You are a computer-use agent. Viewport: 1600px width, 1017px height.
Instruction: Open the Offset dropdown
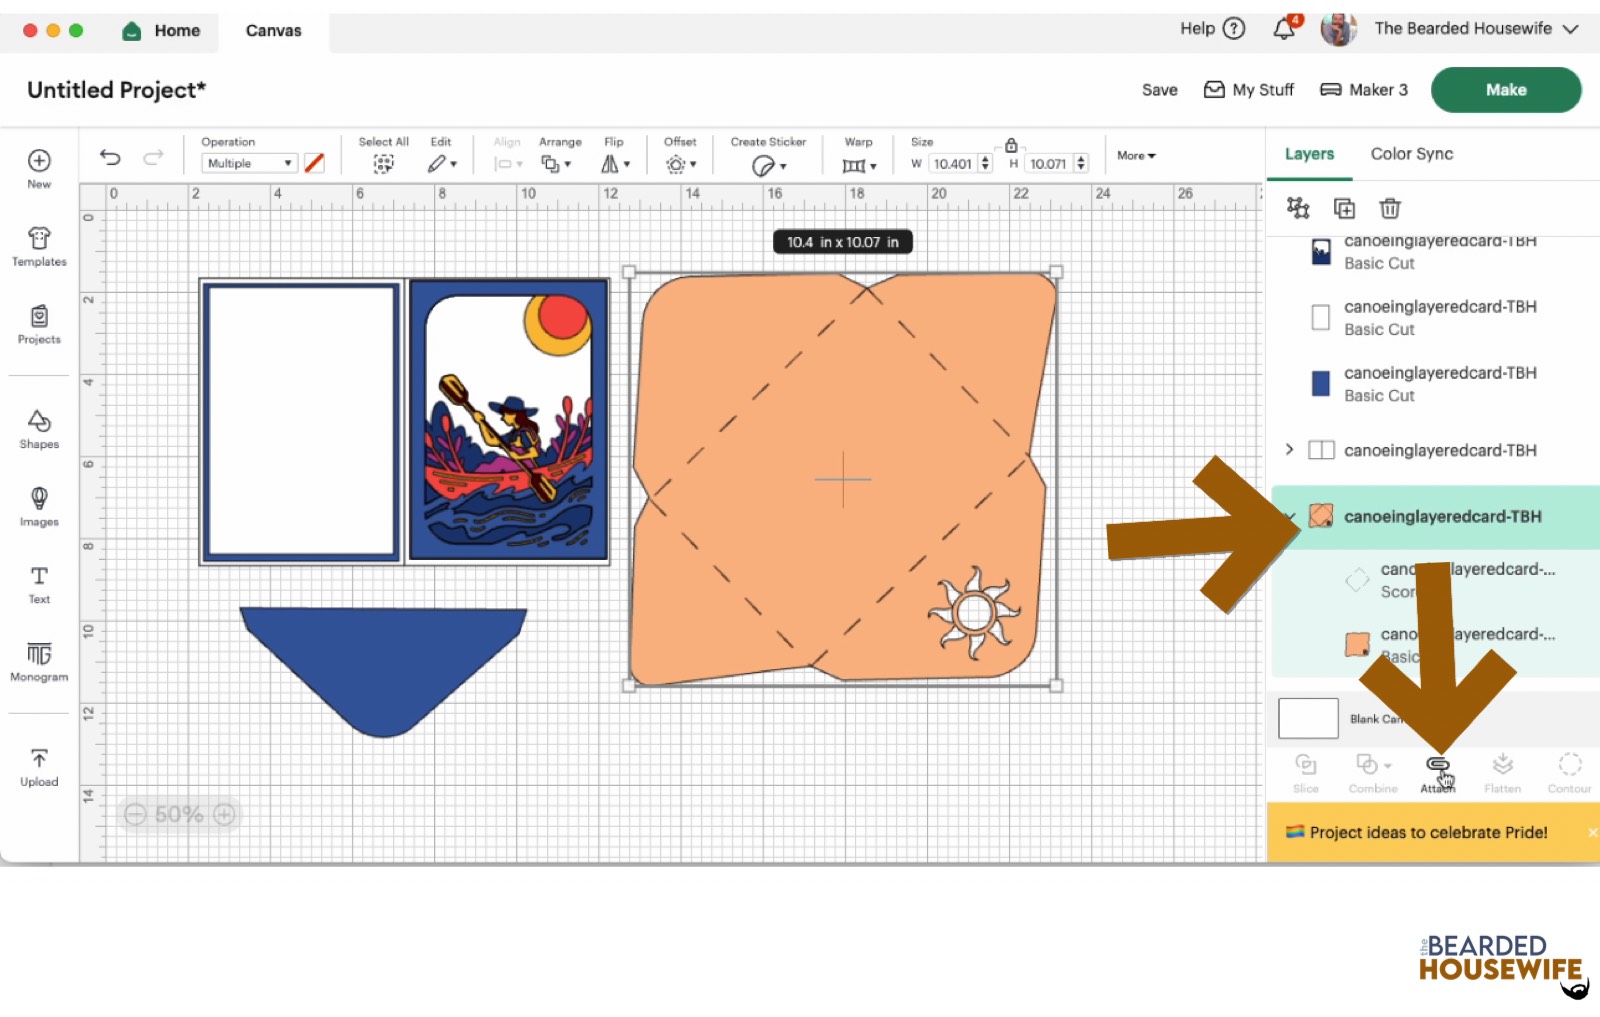click(x=681, y=164)
